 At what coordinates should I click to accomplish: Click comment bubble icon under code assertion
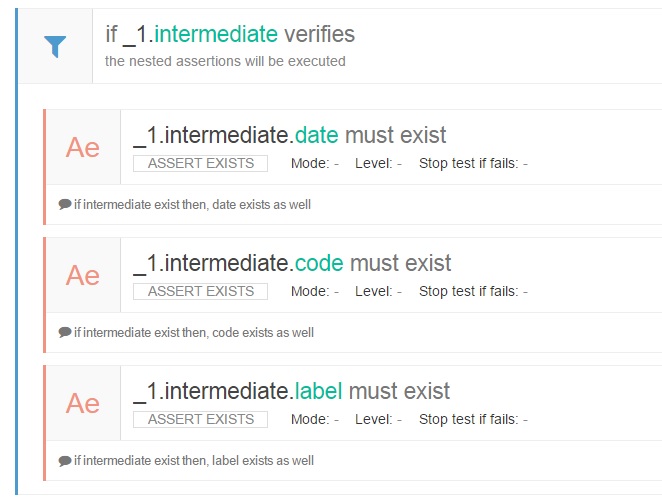click(x=65, y=332)
